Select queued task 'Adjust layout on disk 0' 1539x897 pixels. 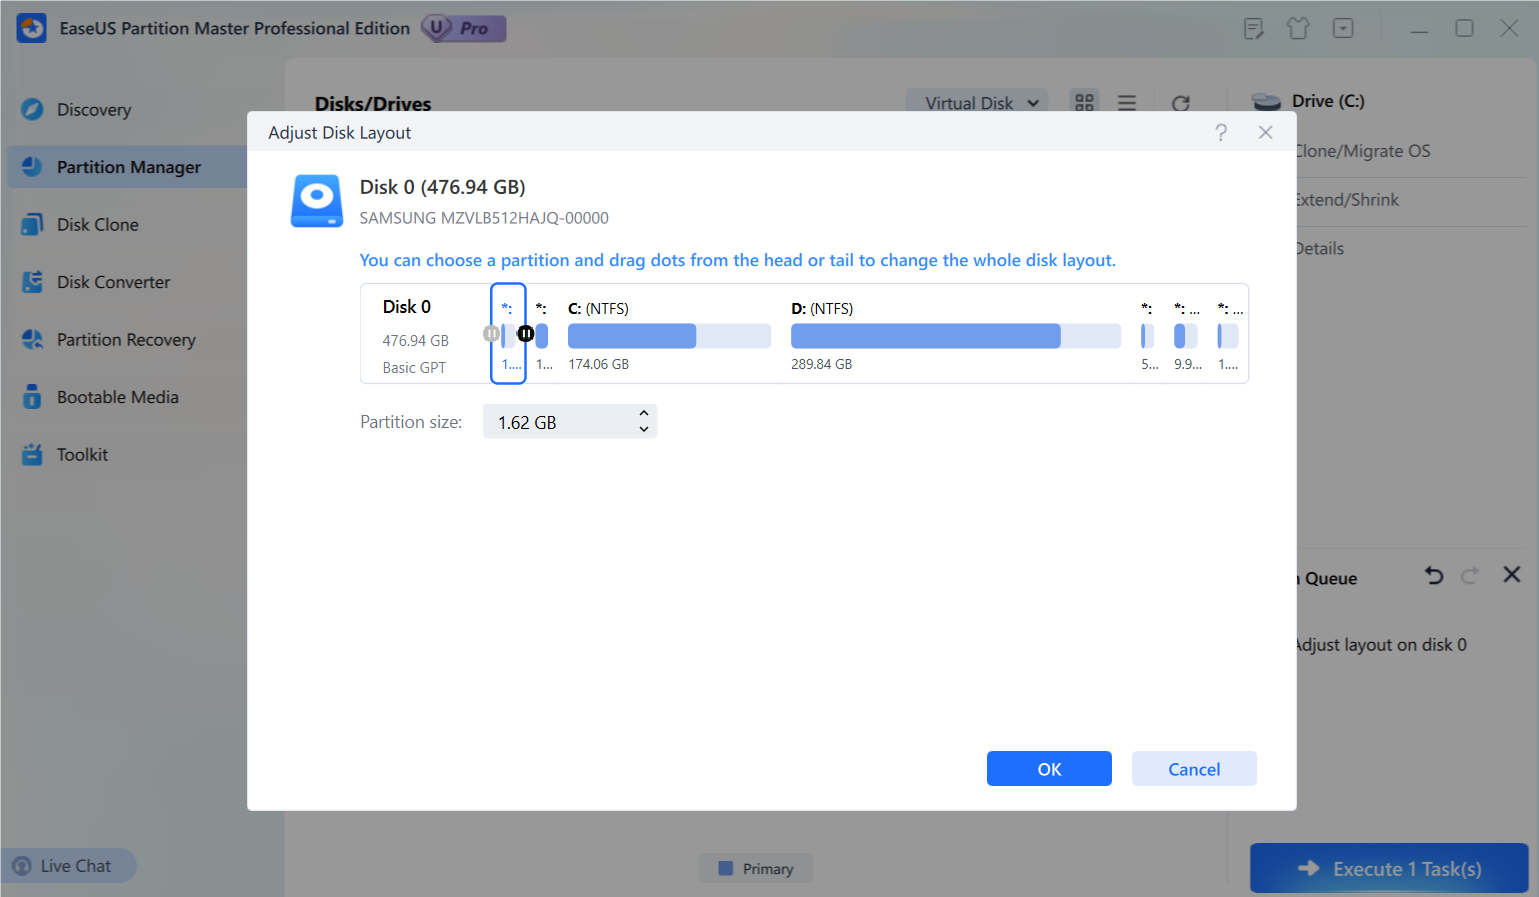point(1381,645)
